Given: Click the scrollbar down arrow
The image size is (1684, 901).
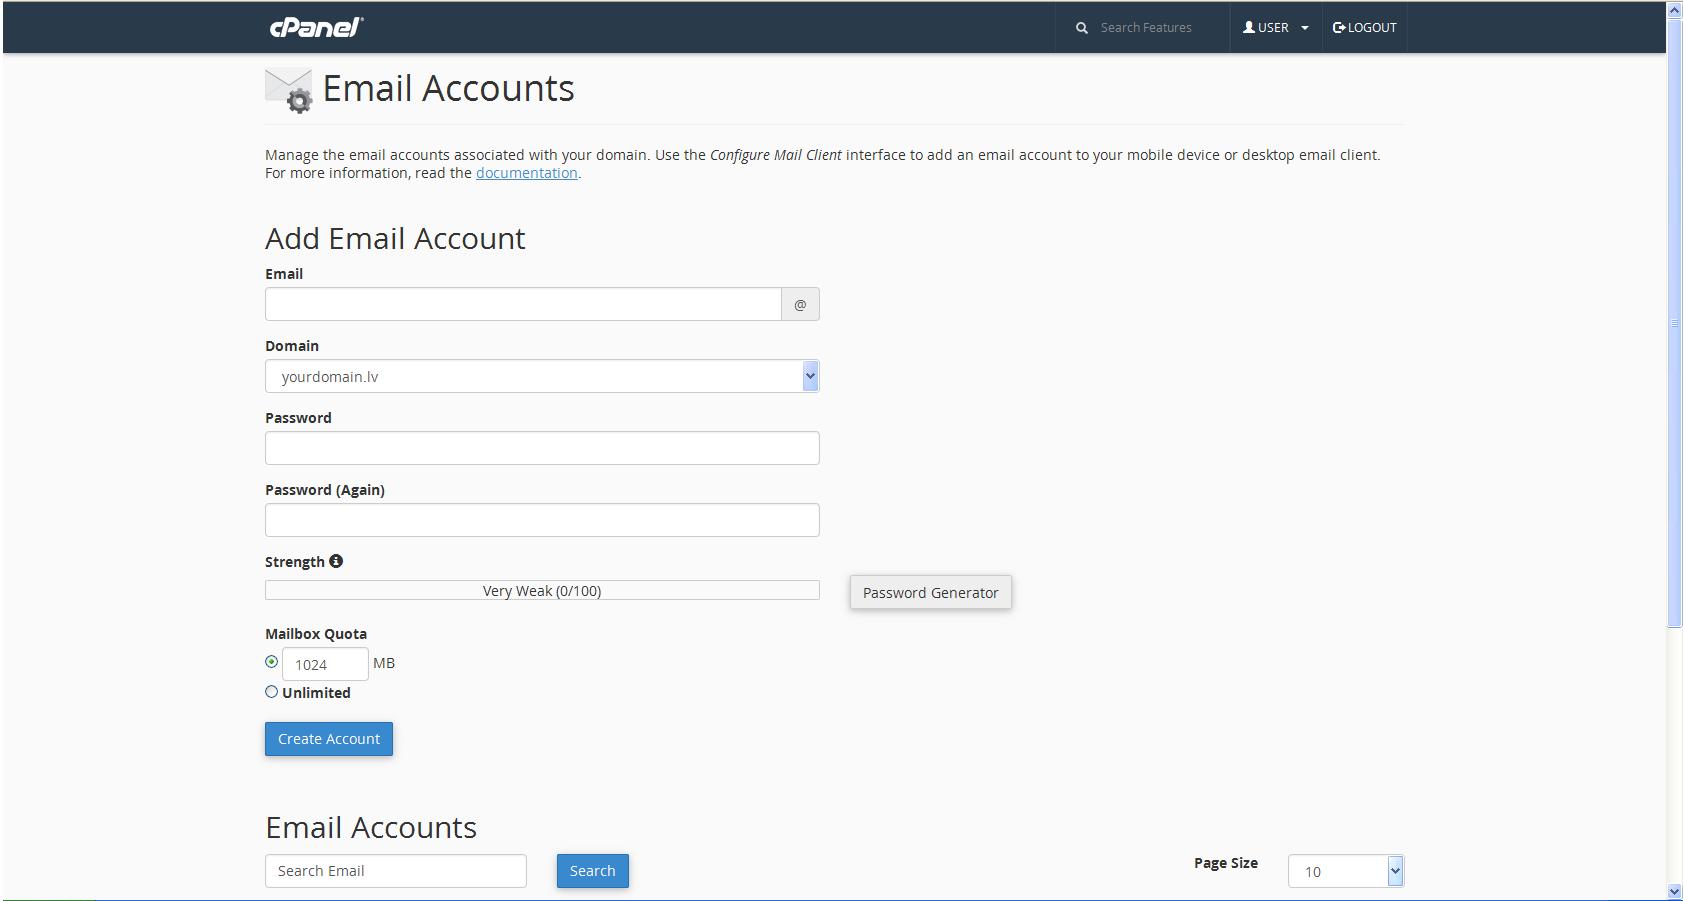Looking at the screenshot, I should (1675, 891).
